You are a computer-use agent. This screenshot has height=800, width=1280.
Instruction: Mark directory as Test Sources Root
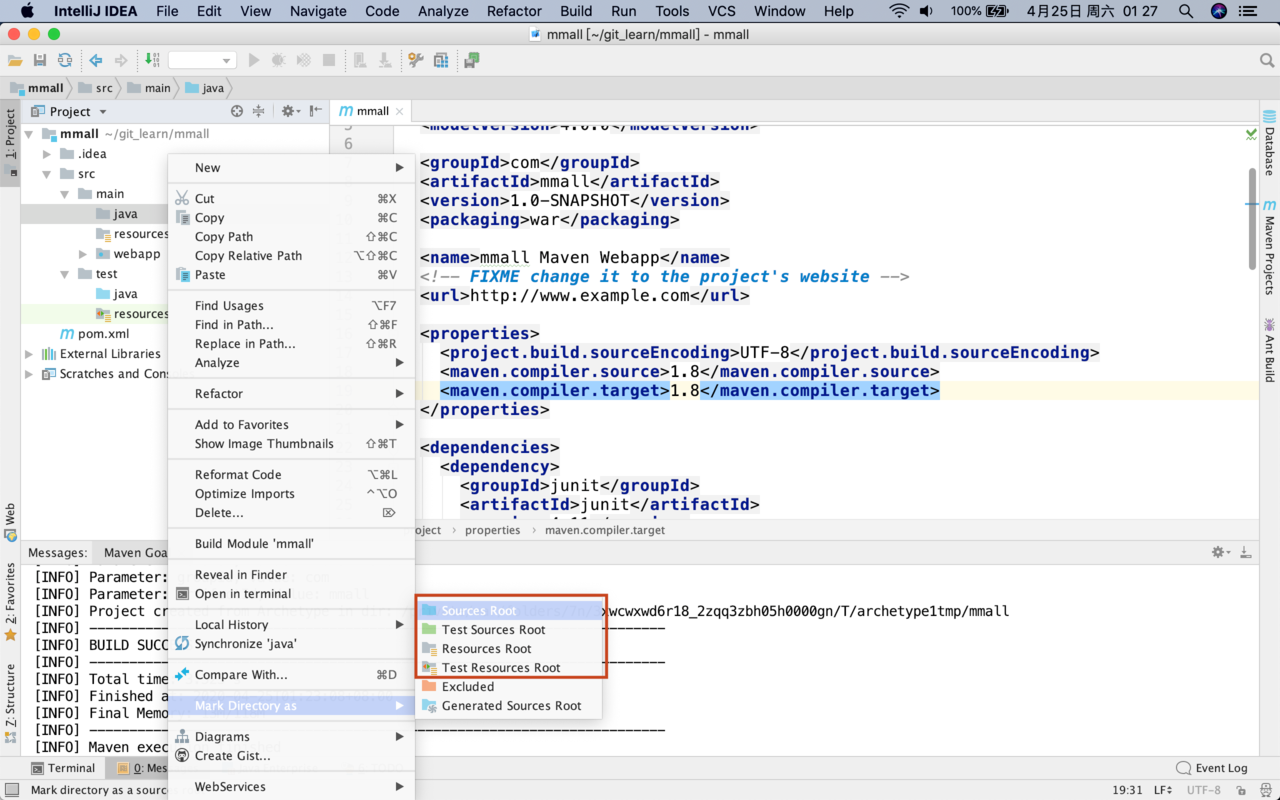click(510, 629)
